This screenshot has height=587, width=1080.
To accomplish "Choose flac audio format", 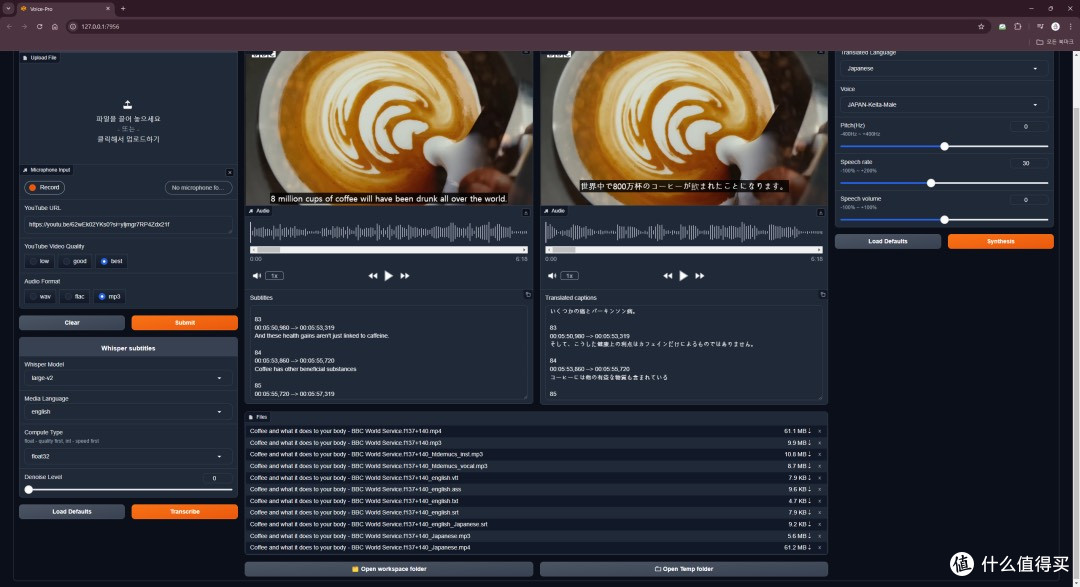I will click(x=74, y=296).
